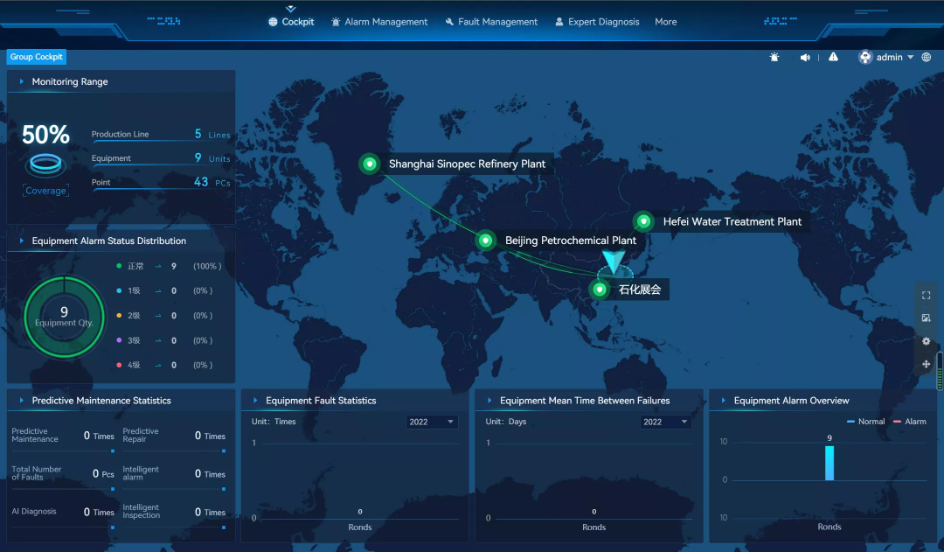Open the warning triangle notifications

(833, 58)
